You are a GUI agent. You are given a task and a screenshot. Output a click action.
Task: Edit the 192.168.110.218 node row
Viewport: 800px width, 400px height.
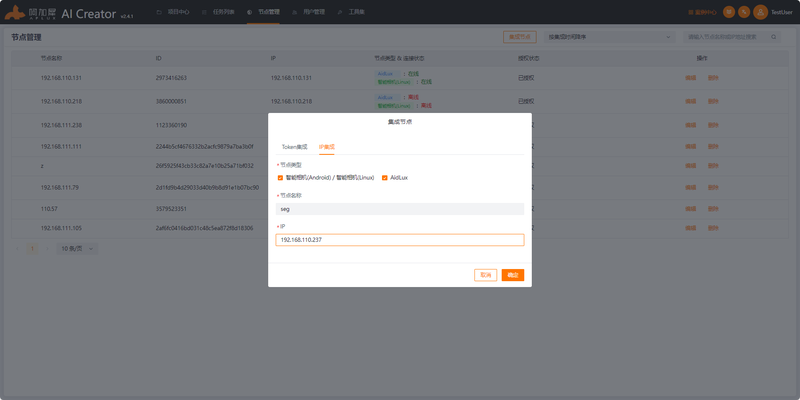690,102
